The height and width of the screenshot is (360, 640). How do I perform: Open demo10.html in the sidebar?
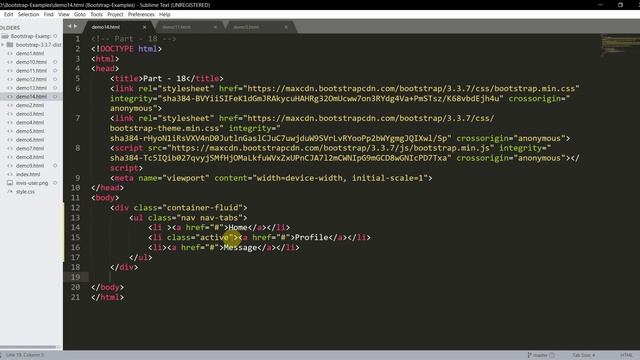(x=31, y=62)
